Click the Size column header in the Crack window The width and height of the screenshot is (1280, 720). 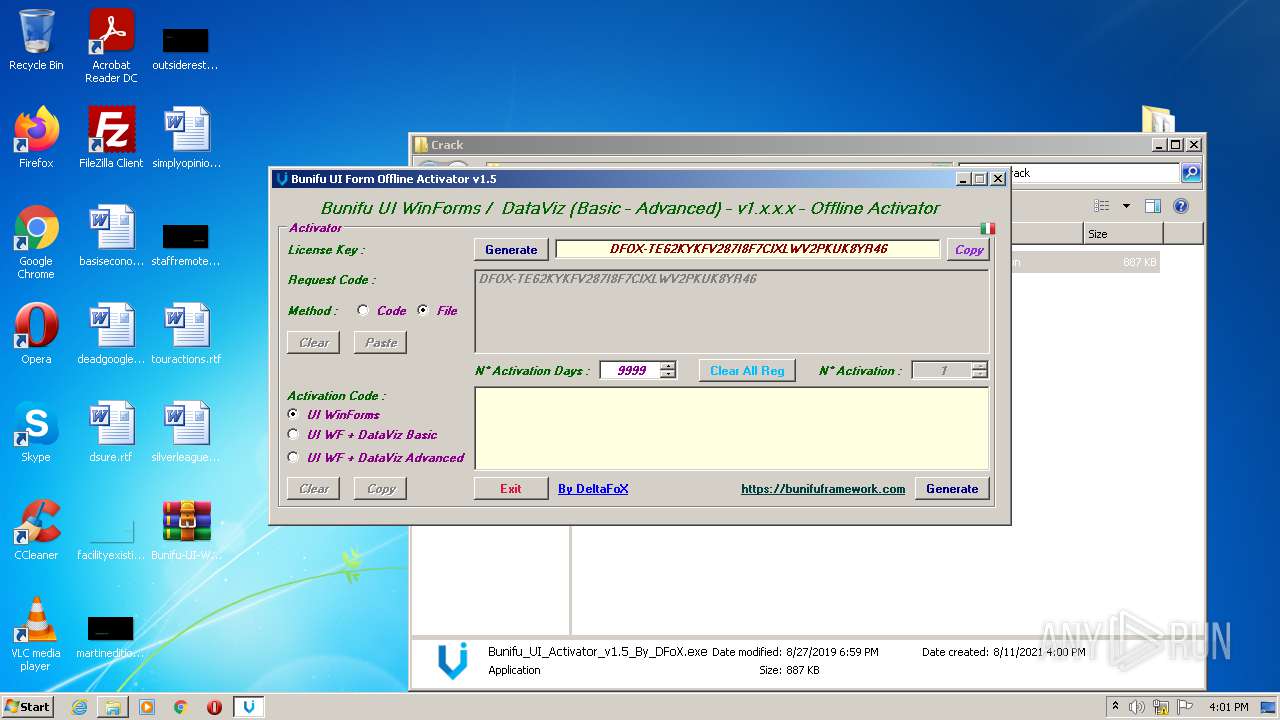pos(1123,234)
